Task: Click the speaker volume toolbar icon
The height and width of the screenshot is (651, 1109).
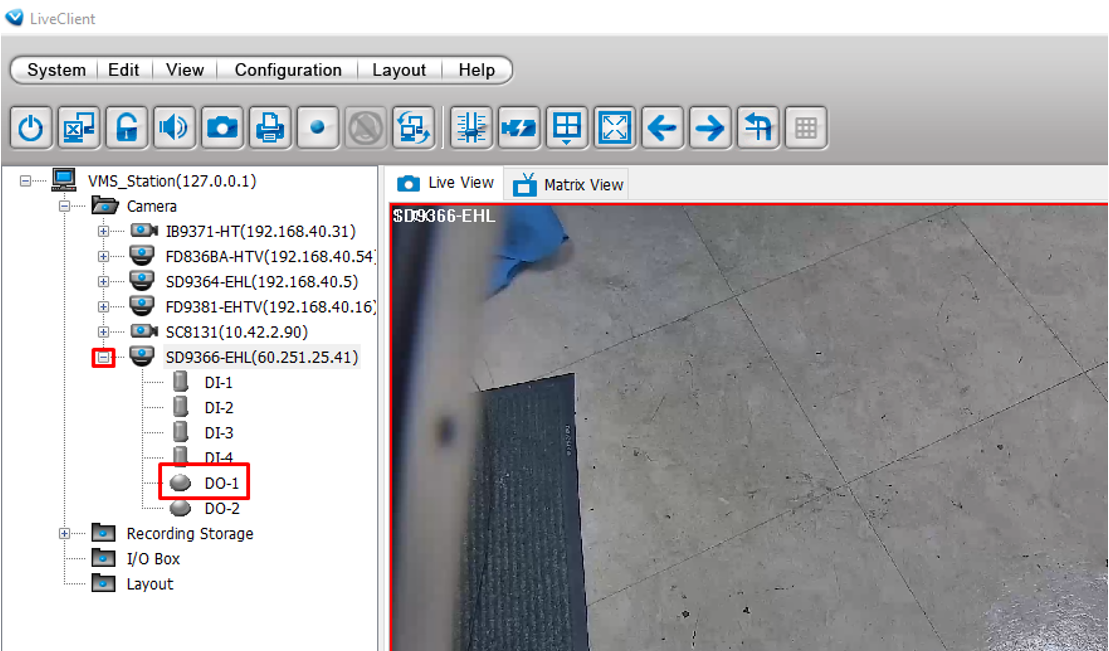Action: [174, 128]
